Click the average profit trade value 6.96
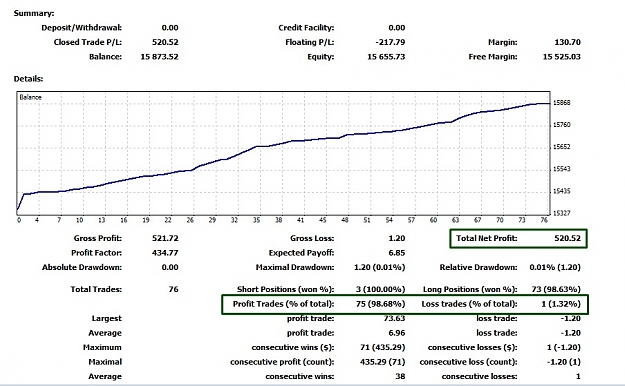Image resolution: width=625 pixels, height=386 pixels. (x=397, y=333)
